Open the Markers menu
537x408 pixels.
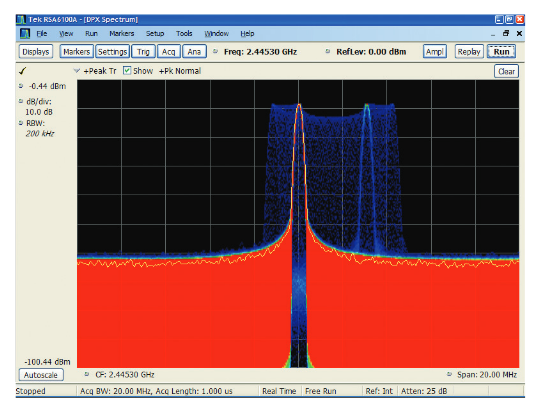122,34
